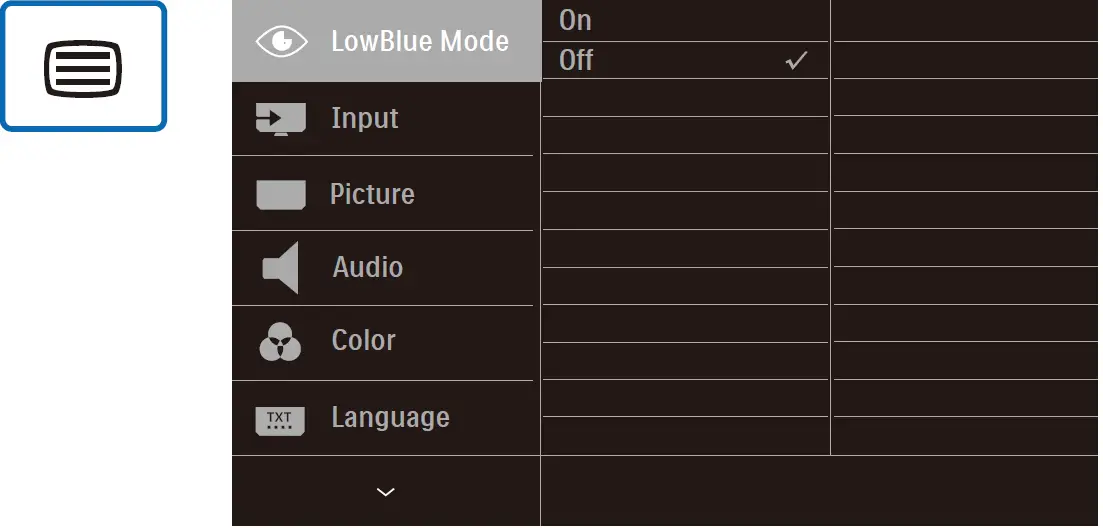Screen dimensions: 1103x528
Task: Open the Input menu
Action: coord(365,118)
